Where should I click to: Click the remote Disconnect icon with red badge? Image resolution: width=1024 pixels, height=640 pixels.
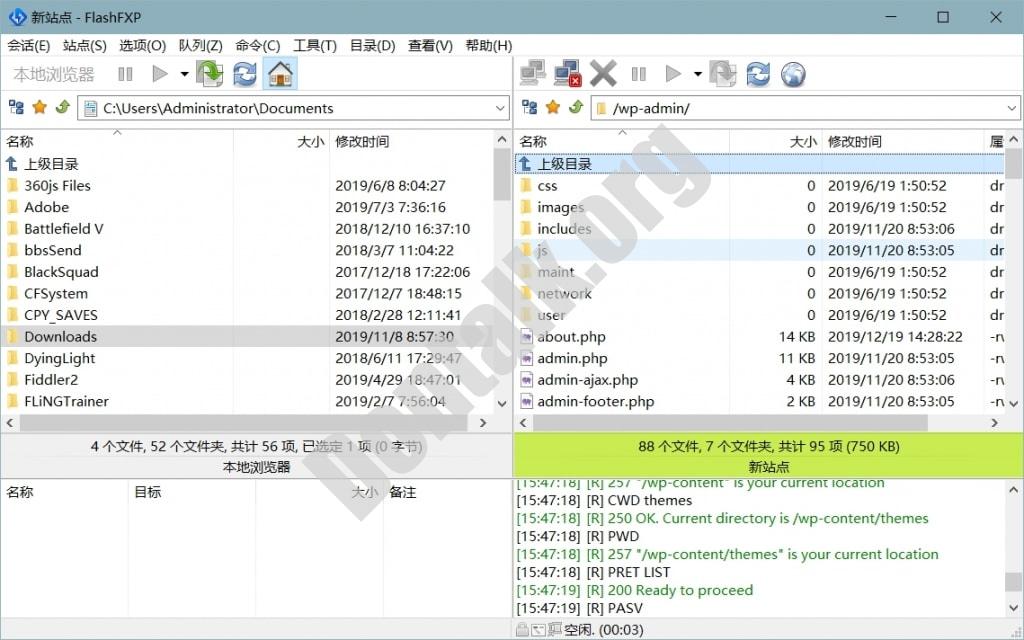click(x=567, y=74)
